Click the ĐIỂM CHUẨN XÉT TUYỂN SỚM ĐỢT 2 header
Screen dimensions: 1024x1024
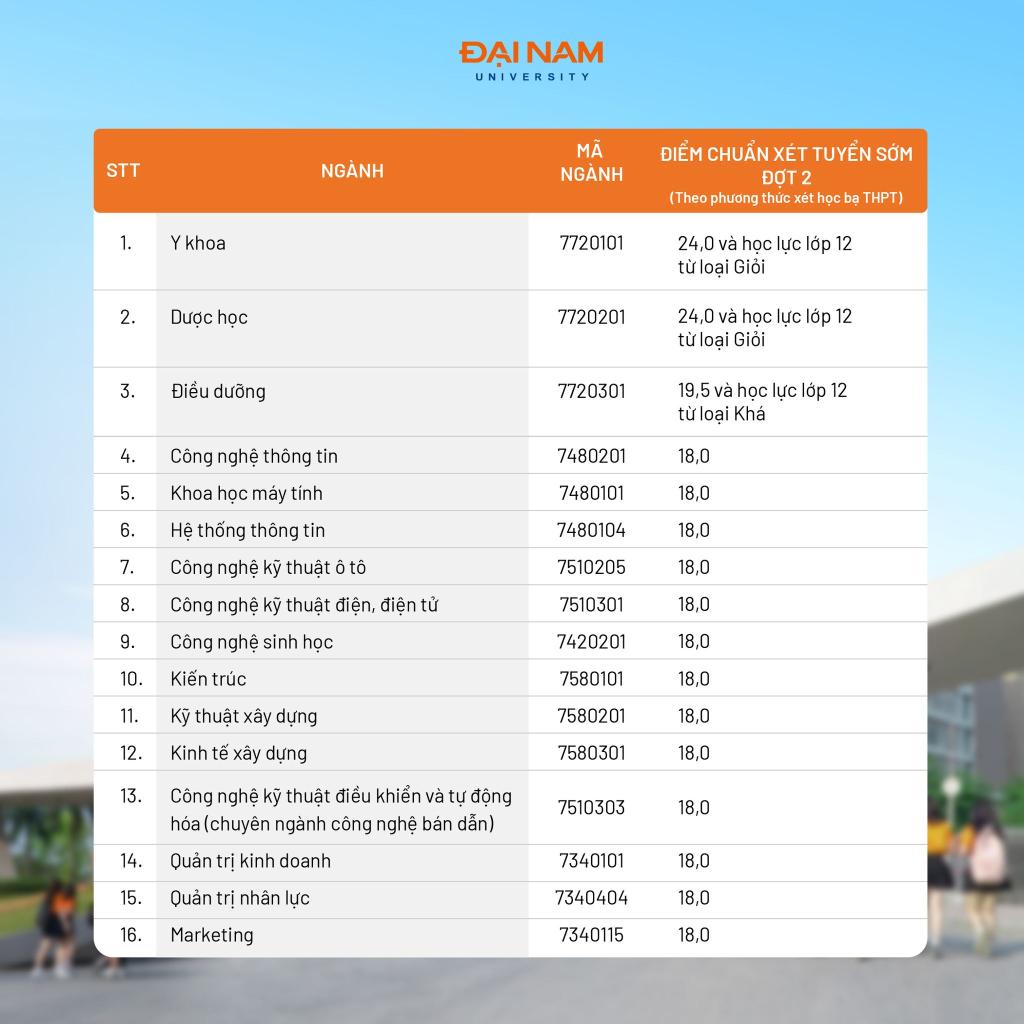pos(786,166)
